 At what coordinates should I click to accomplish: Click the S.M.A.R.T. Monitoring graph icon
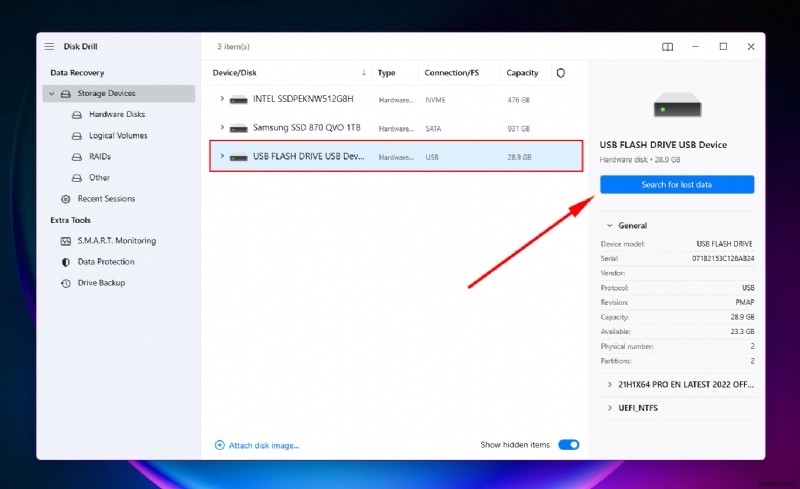click(x=66, y=241)
